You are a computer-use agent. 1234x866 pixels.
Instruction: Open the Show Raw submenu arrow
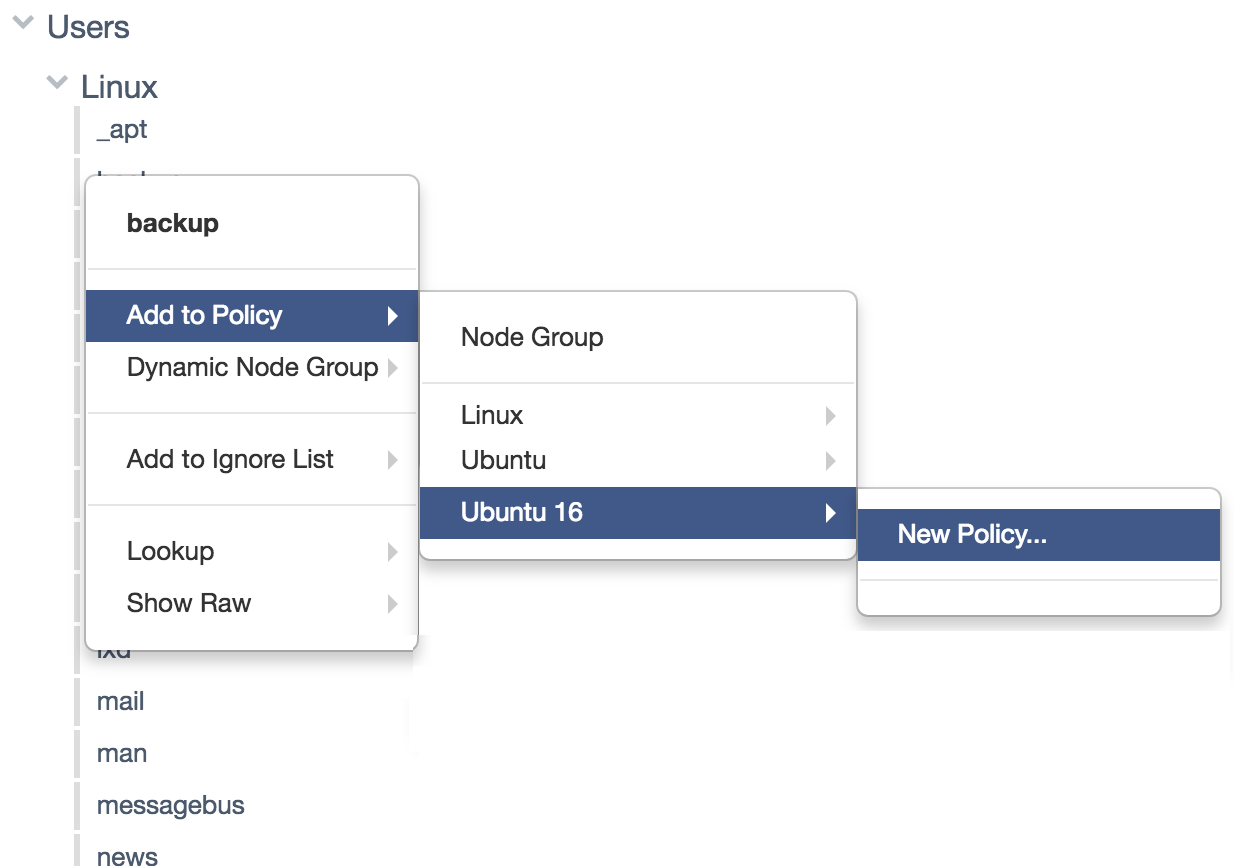click(x=393, y=604)
